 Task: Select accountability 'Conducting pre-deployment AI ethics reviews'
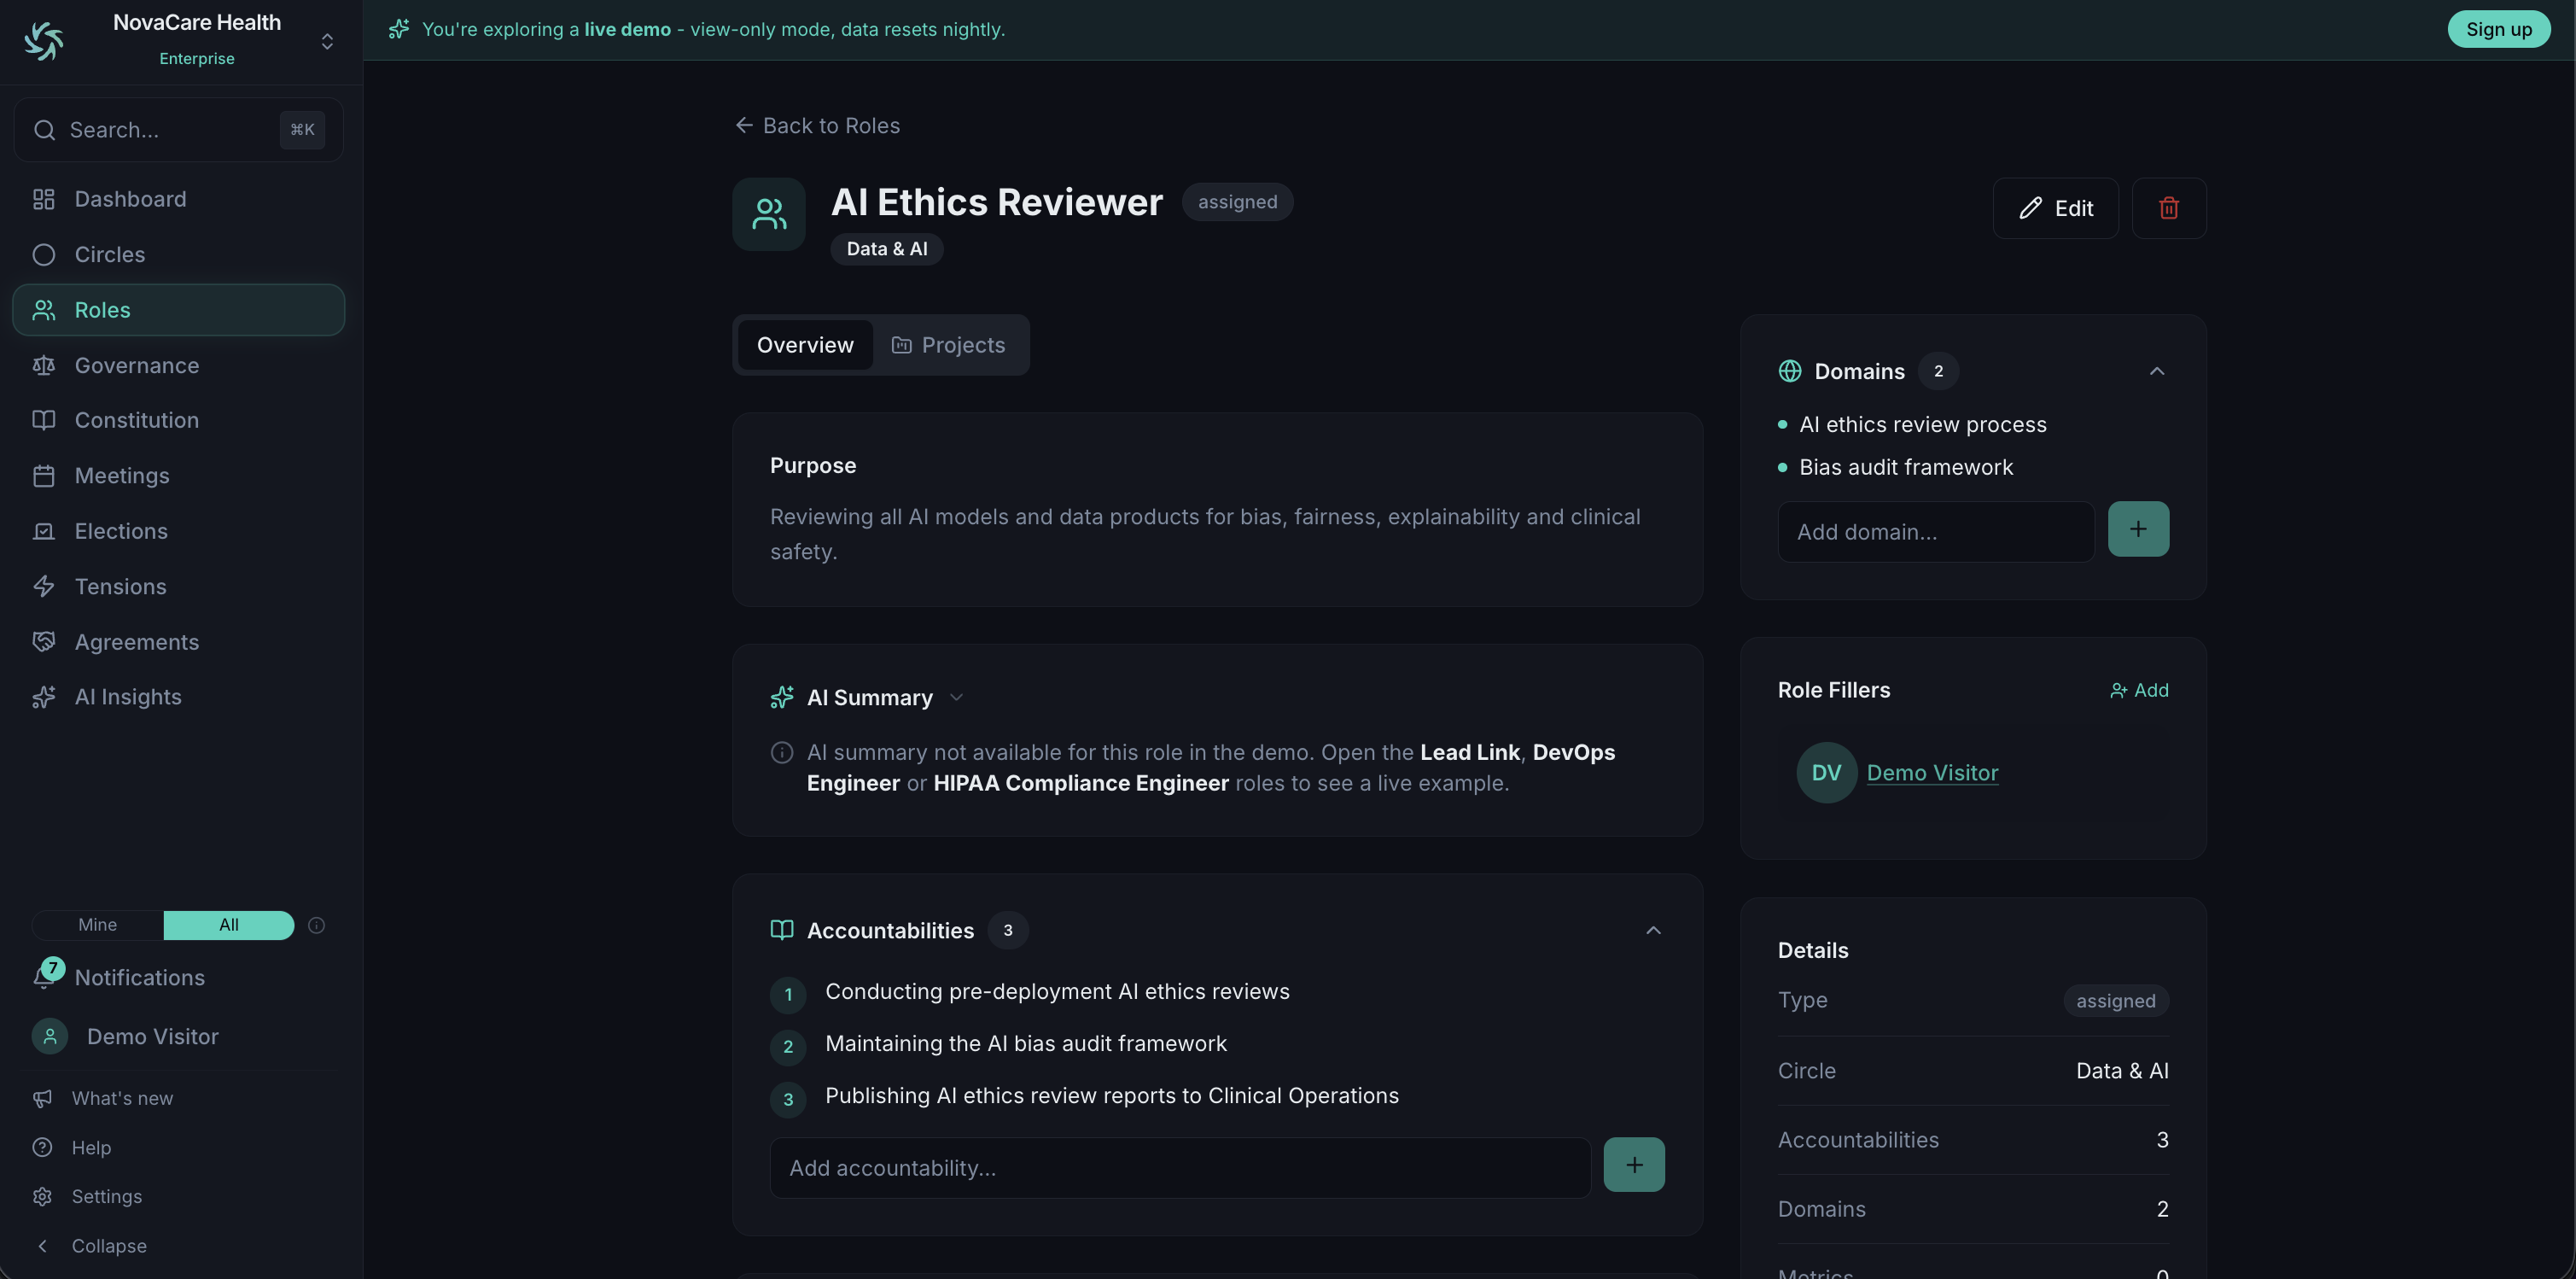point(1057,991)
